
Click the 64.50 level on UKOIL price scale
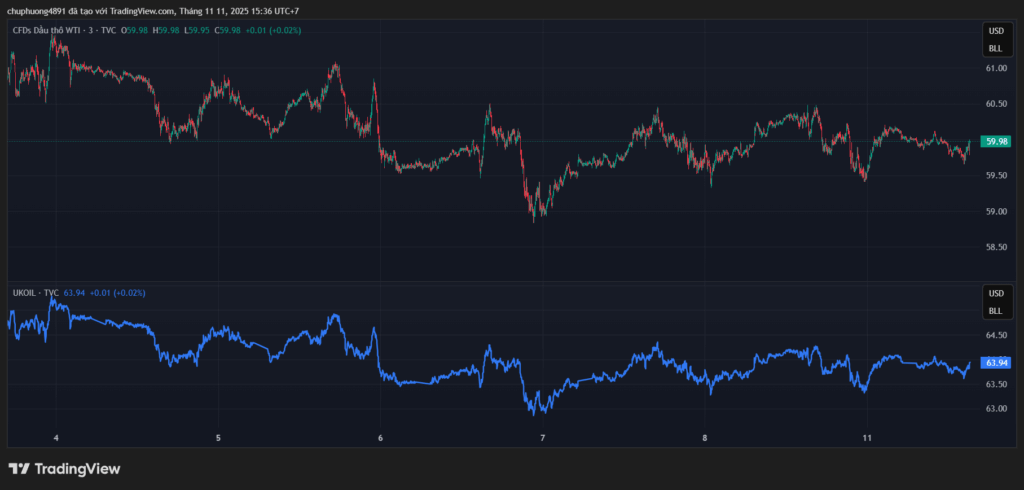[996, 336]
